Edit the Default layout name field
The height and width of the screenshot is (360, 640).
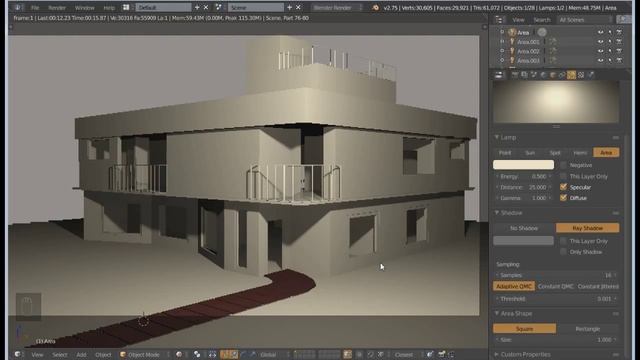(163, 7)
